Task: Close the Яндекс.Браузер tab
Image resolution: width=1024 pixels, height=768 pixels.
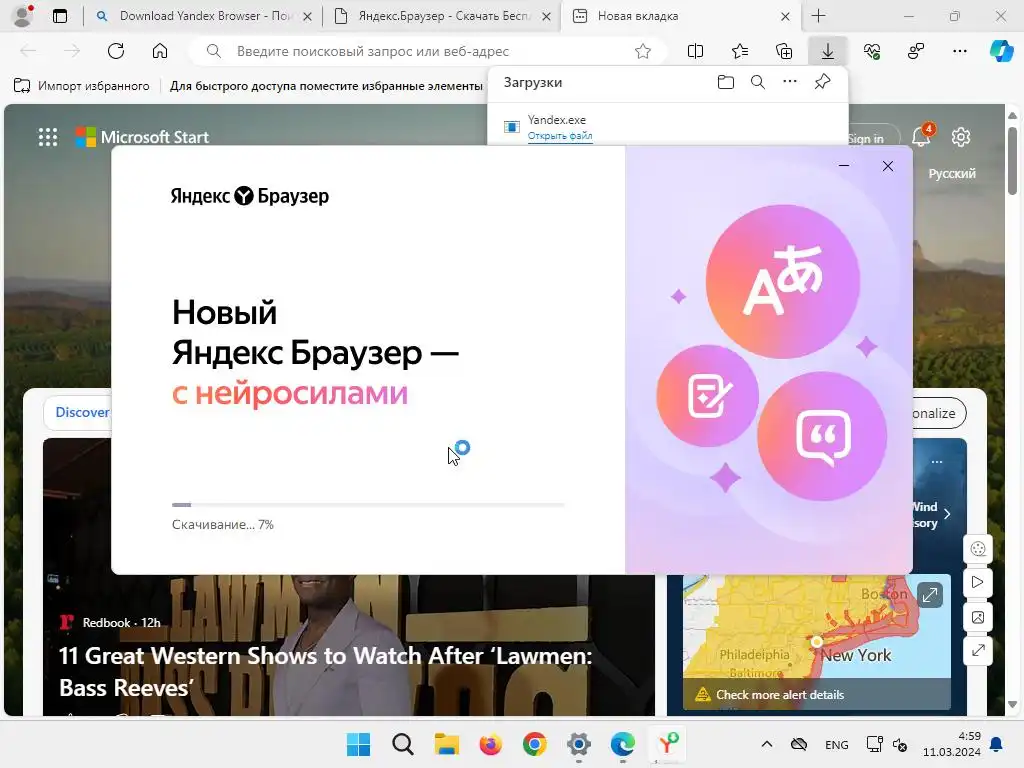Action: click(547, 16)
